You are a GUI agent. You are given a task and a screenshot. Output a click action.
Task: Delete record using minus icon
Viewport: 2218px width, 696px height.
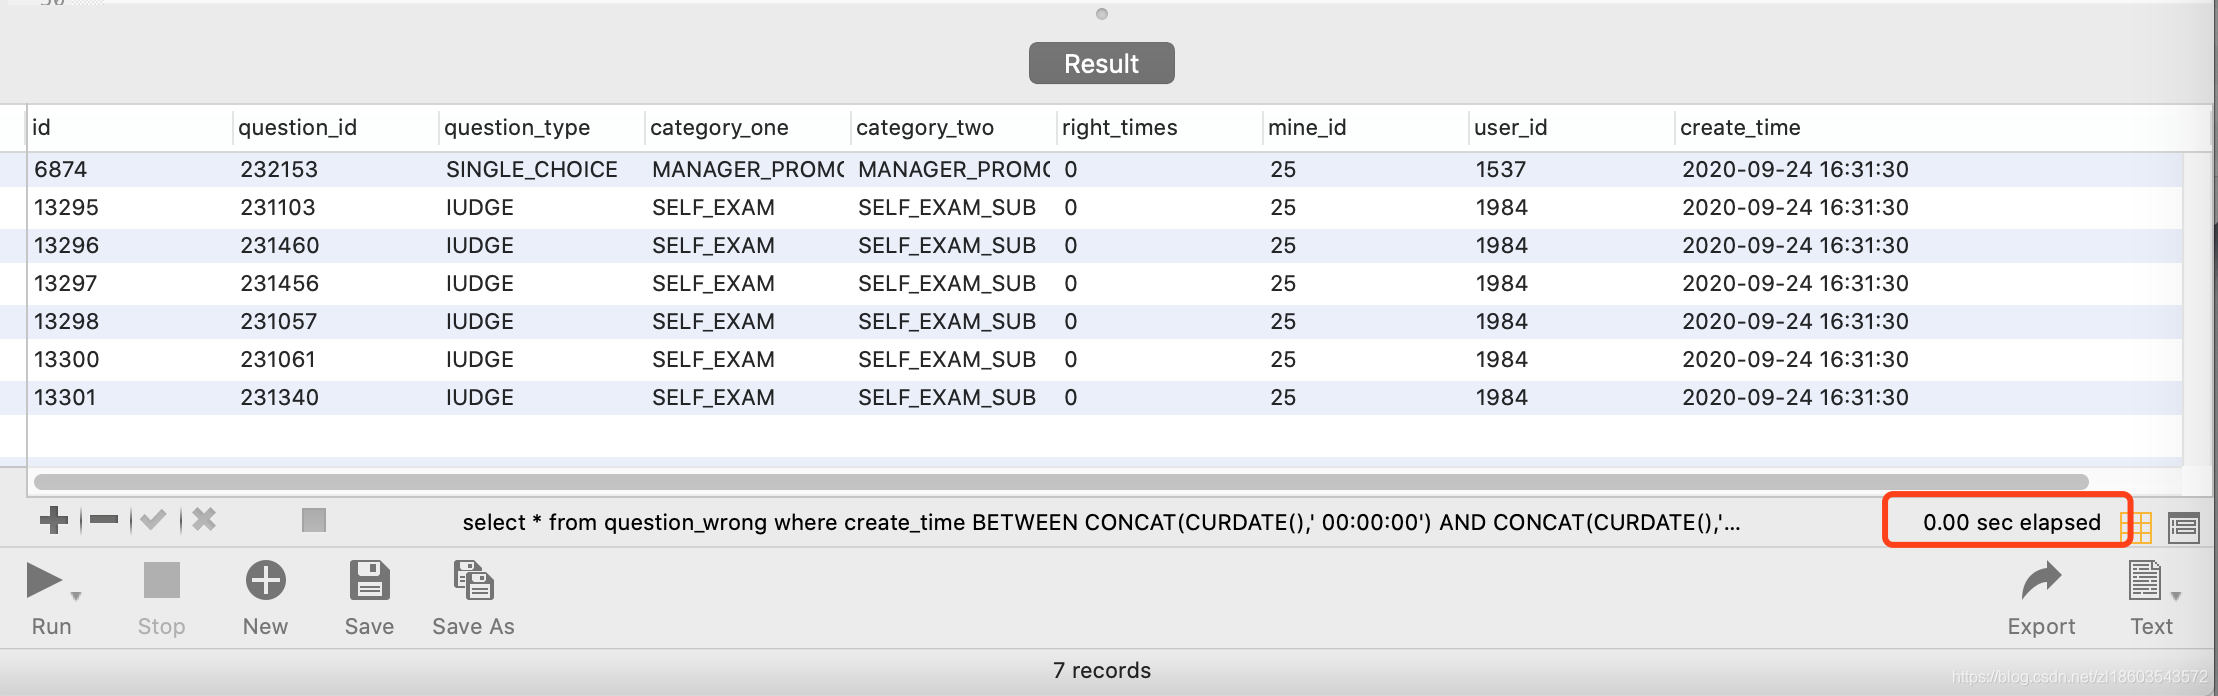[104, 520]
